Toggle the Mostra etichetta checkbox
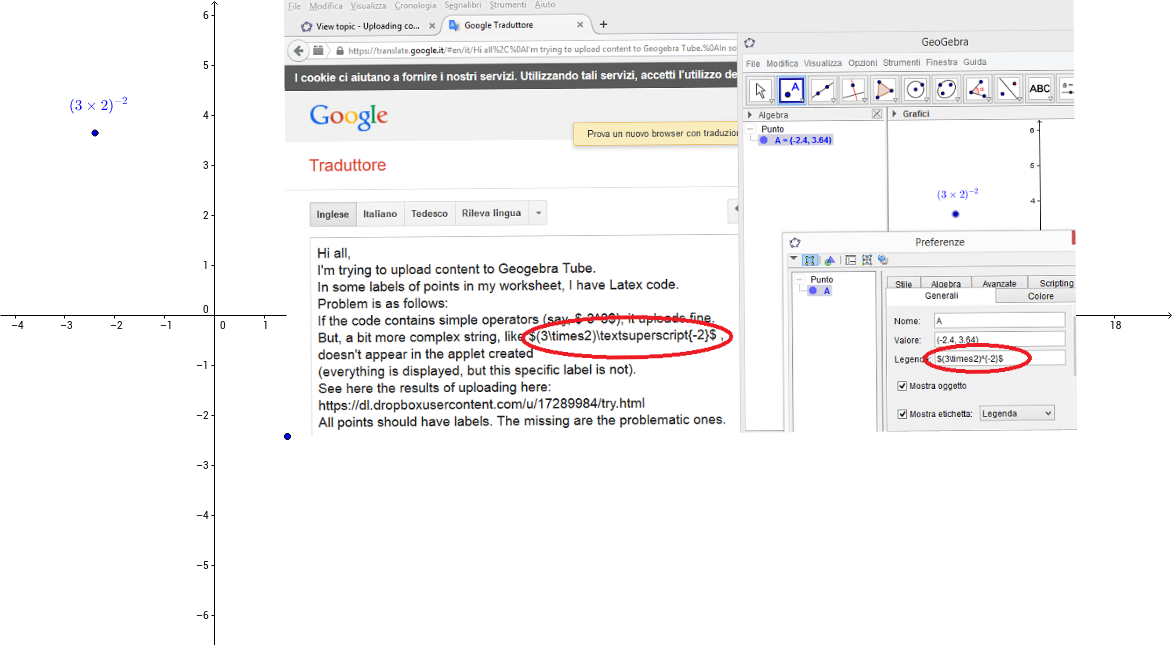Image resolution: width=1172 pixels, height=645 pixels. coord(902,414)
